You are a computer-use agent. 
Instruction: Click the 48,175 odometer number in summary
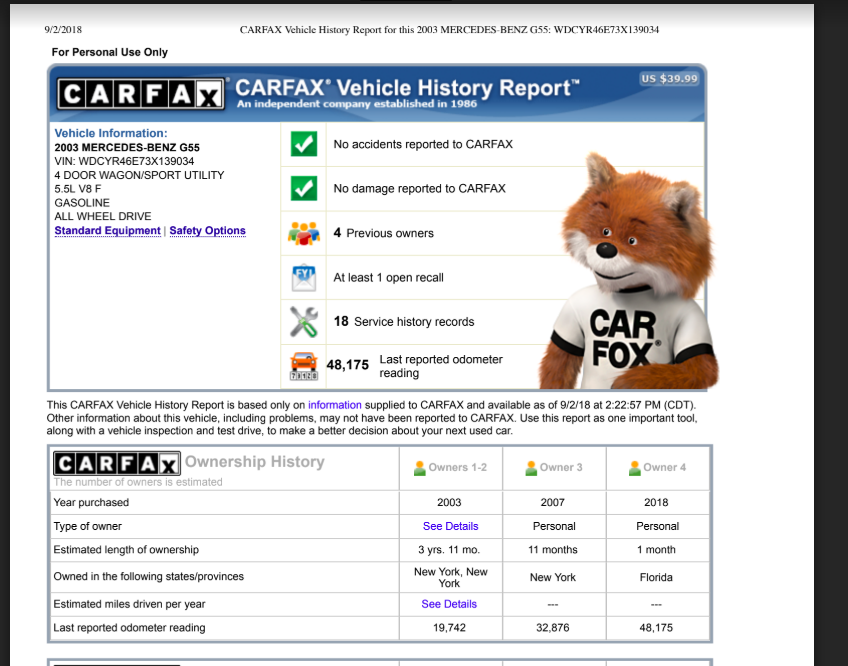pyautogui.click(x=348, y=365)
